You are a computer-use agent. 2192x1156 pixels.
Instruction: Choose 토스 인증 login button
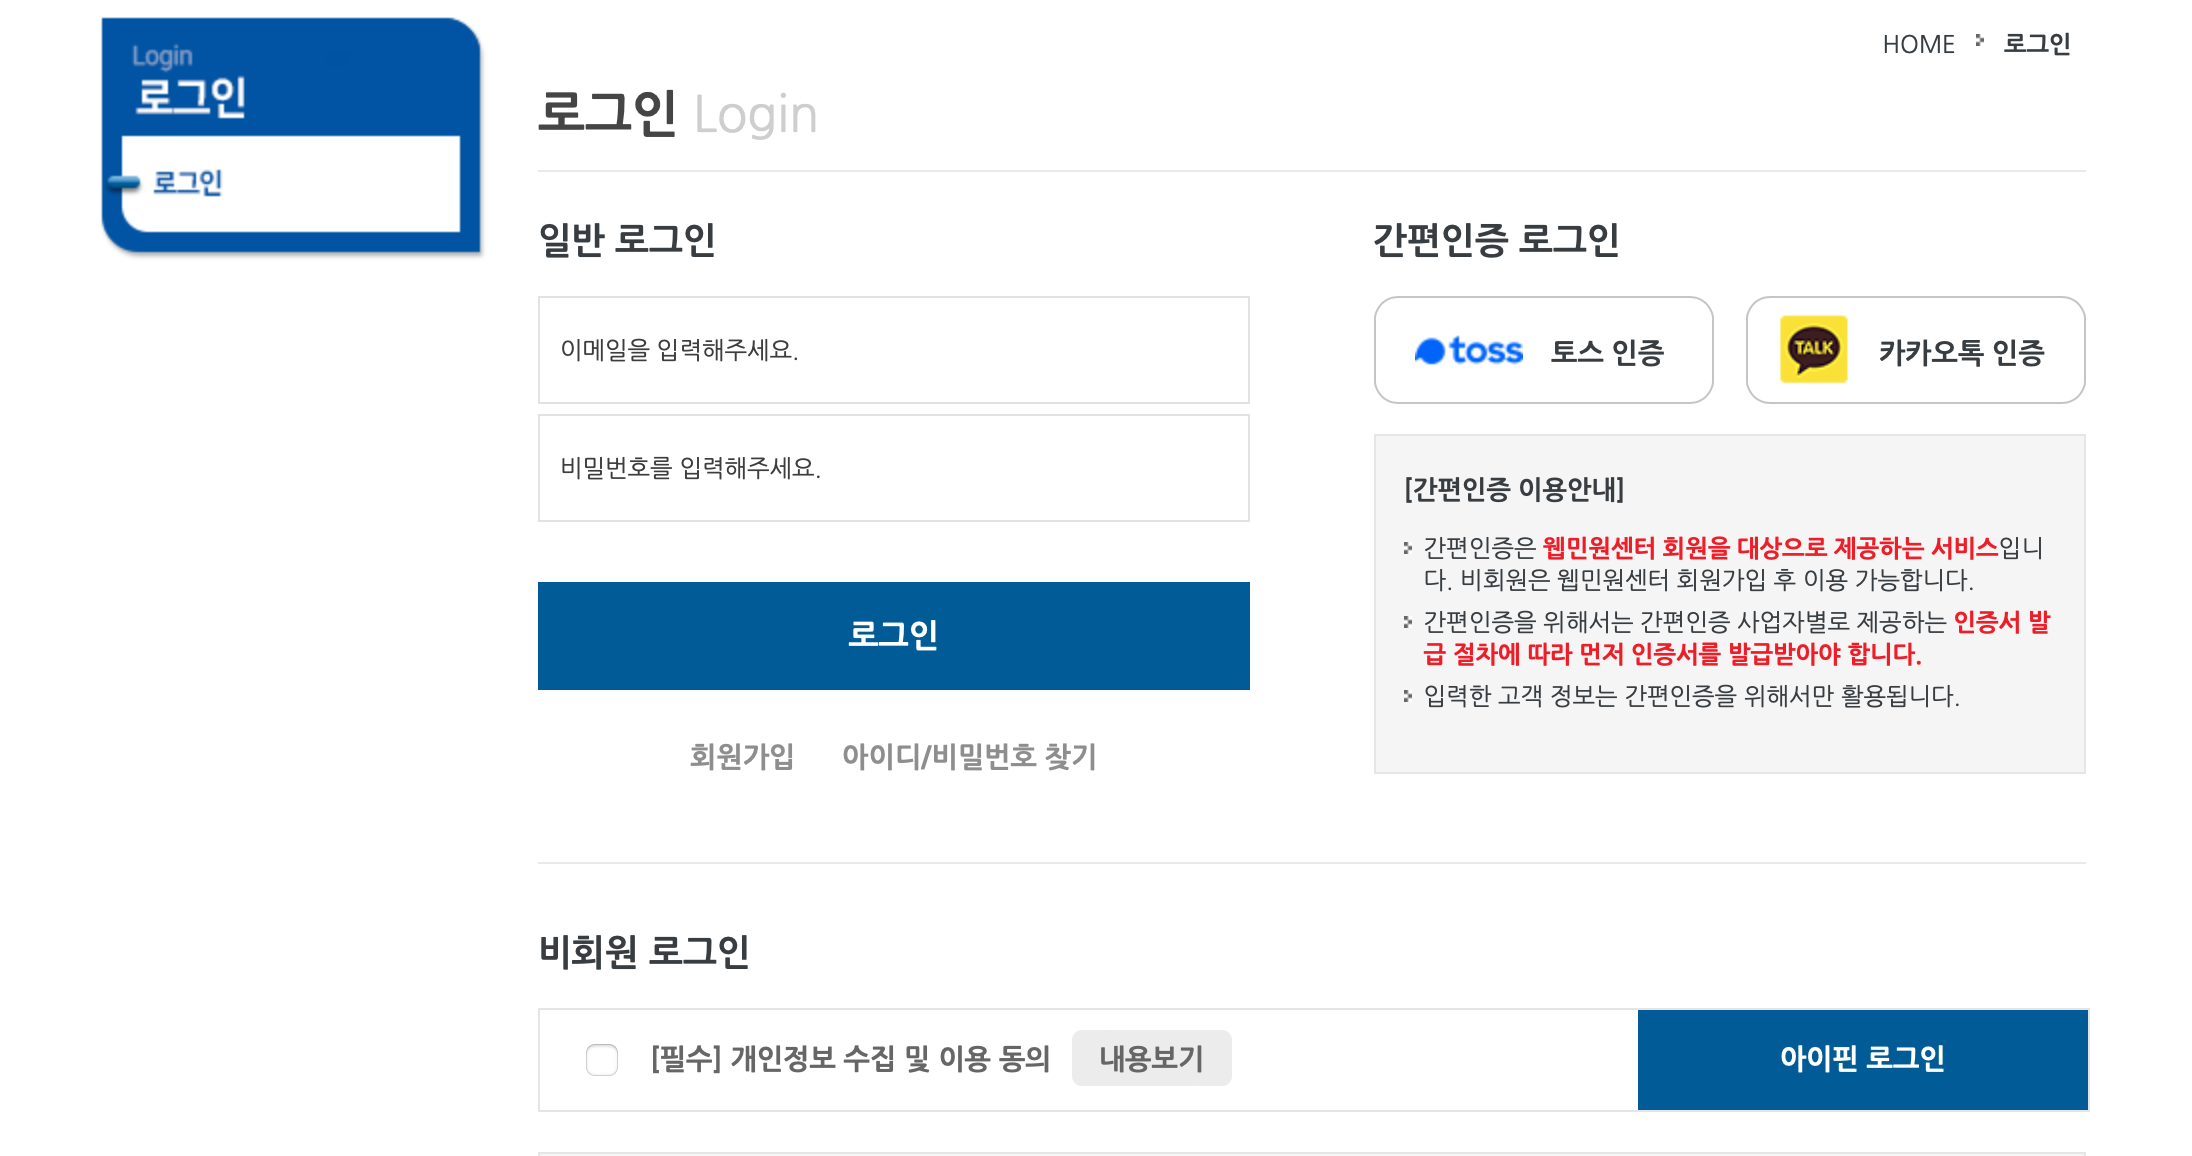(x=1544, y=350)
